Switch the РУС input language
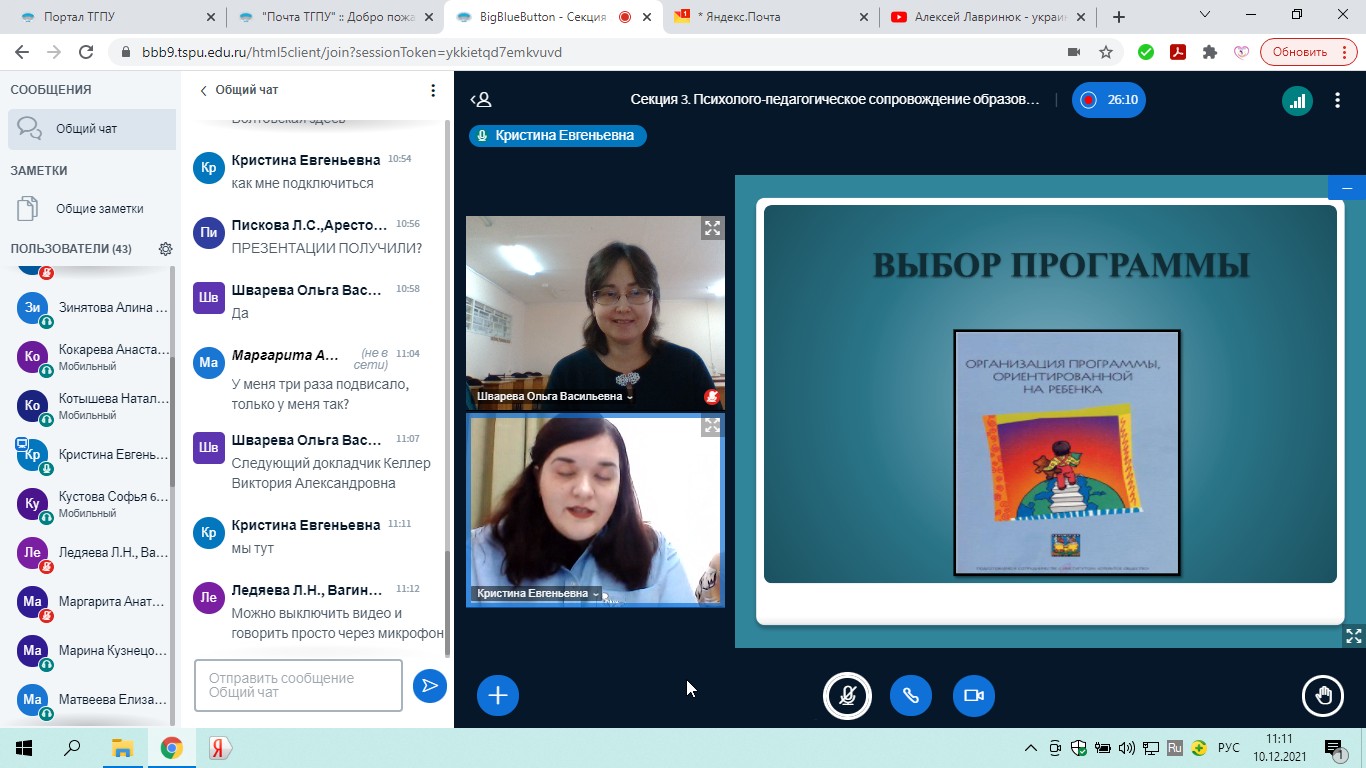This screenshot has width=1366, height=768. tap(1229, 748)
